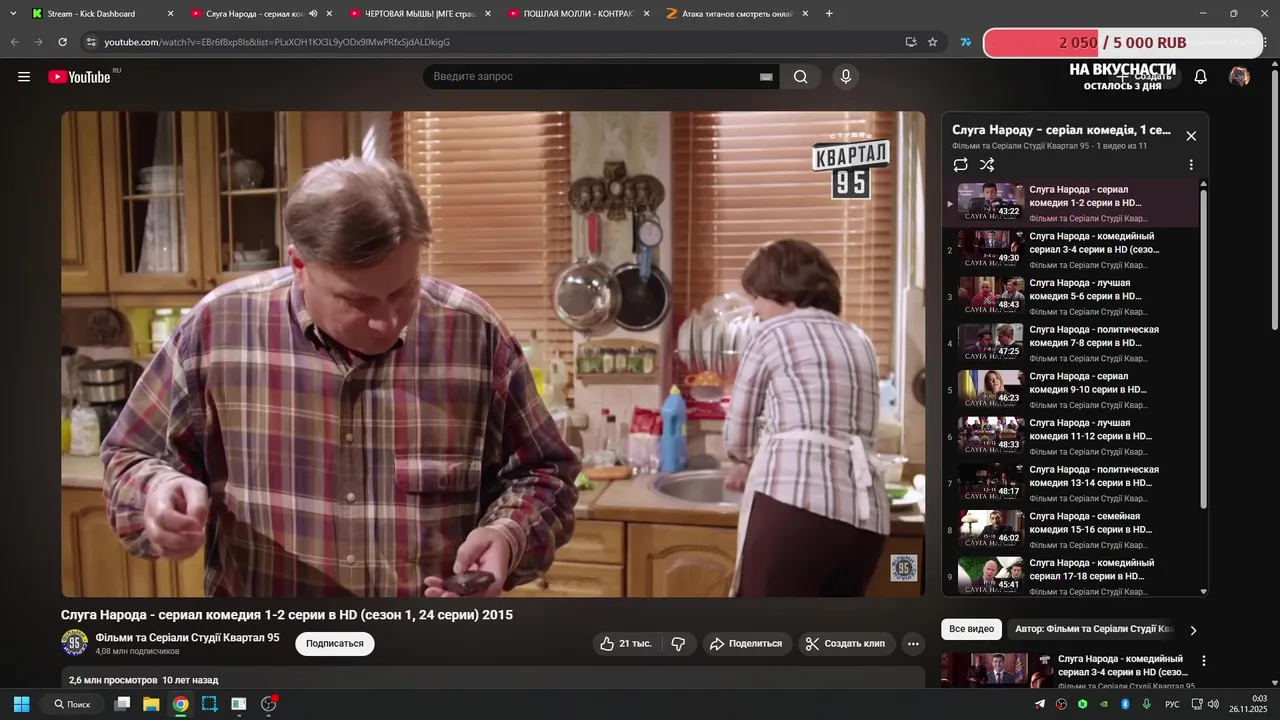Open the 7TV extension icon

pos(966,42)
